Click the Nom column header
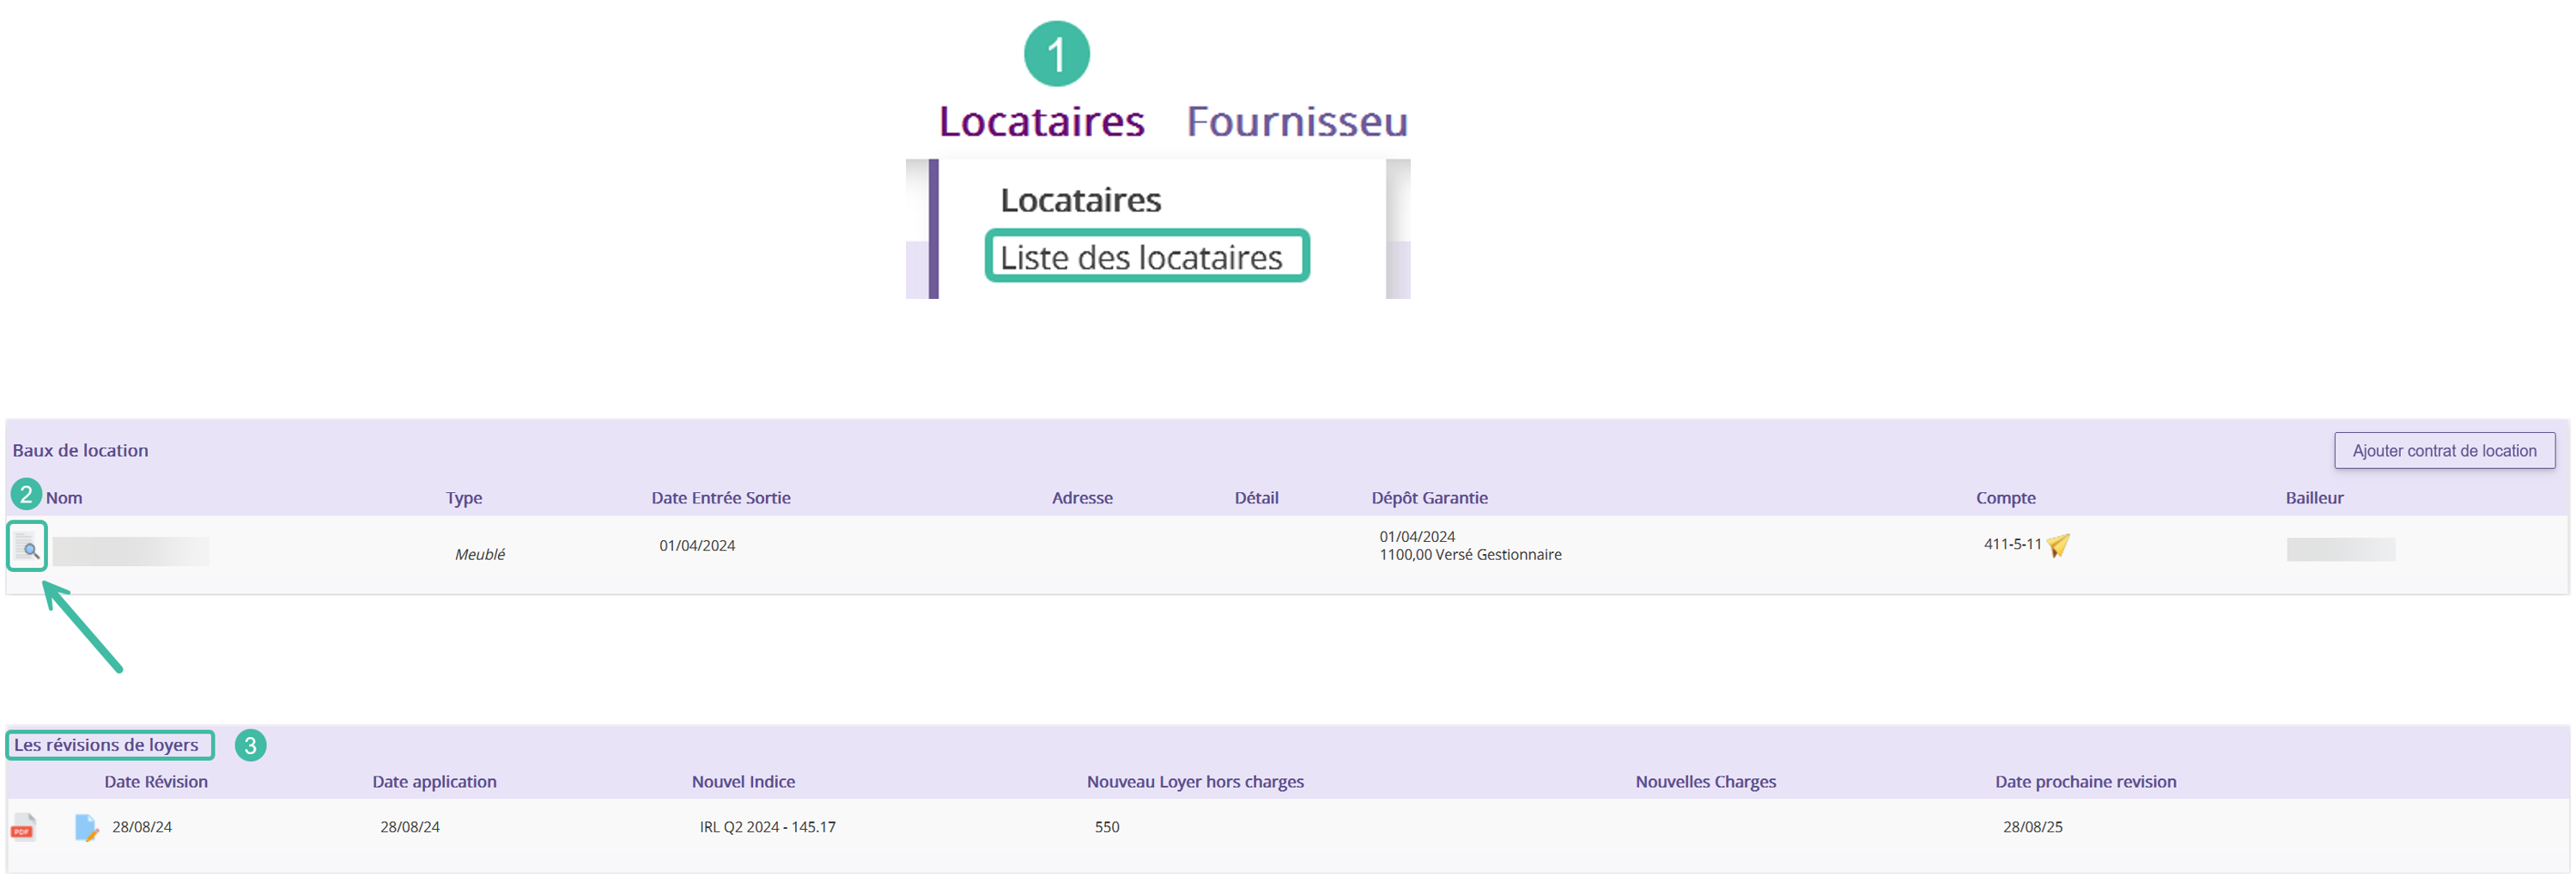 pos(64,498)
